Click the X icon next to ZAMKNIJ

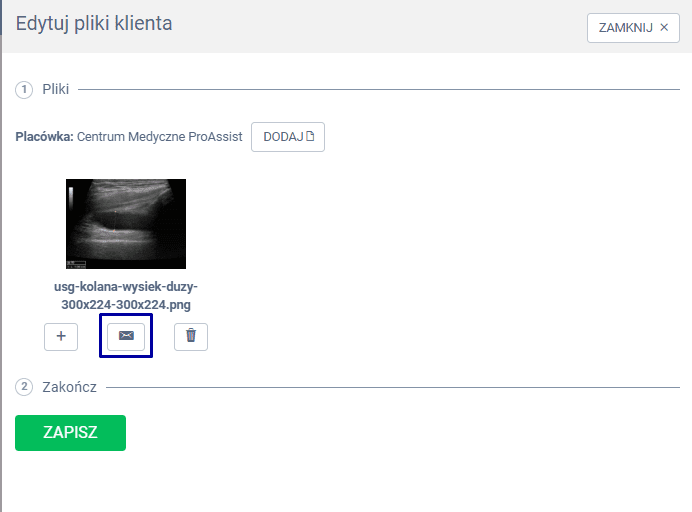tap(664, 28)
